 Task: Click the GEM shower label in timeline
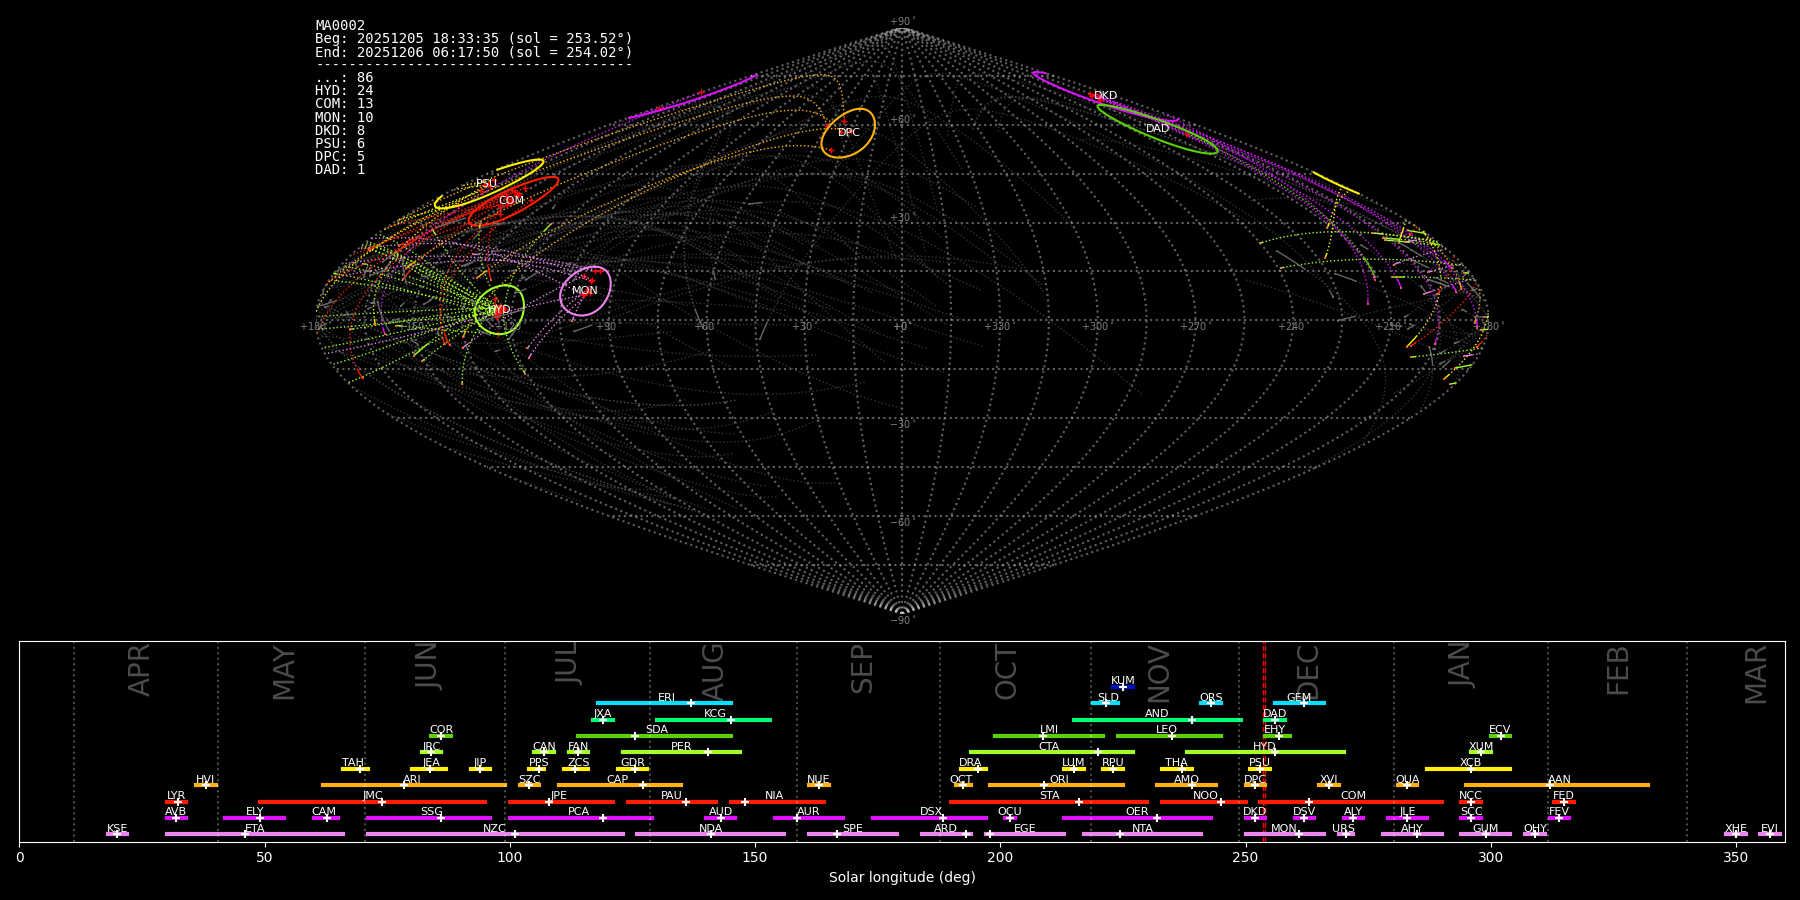(x=1299, y=698)
